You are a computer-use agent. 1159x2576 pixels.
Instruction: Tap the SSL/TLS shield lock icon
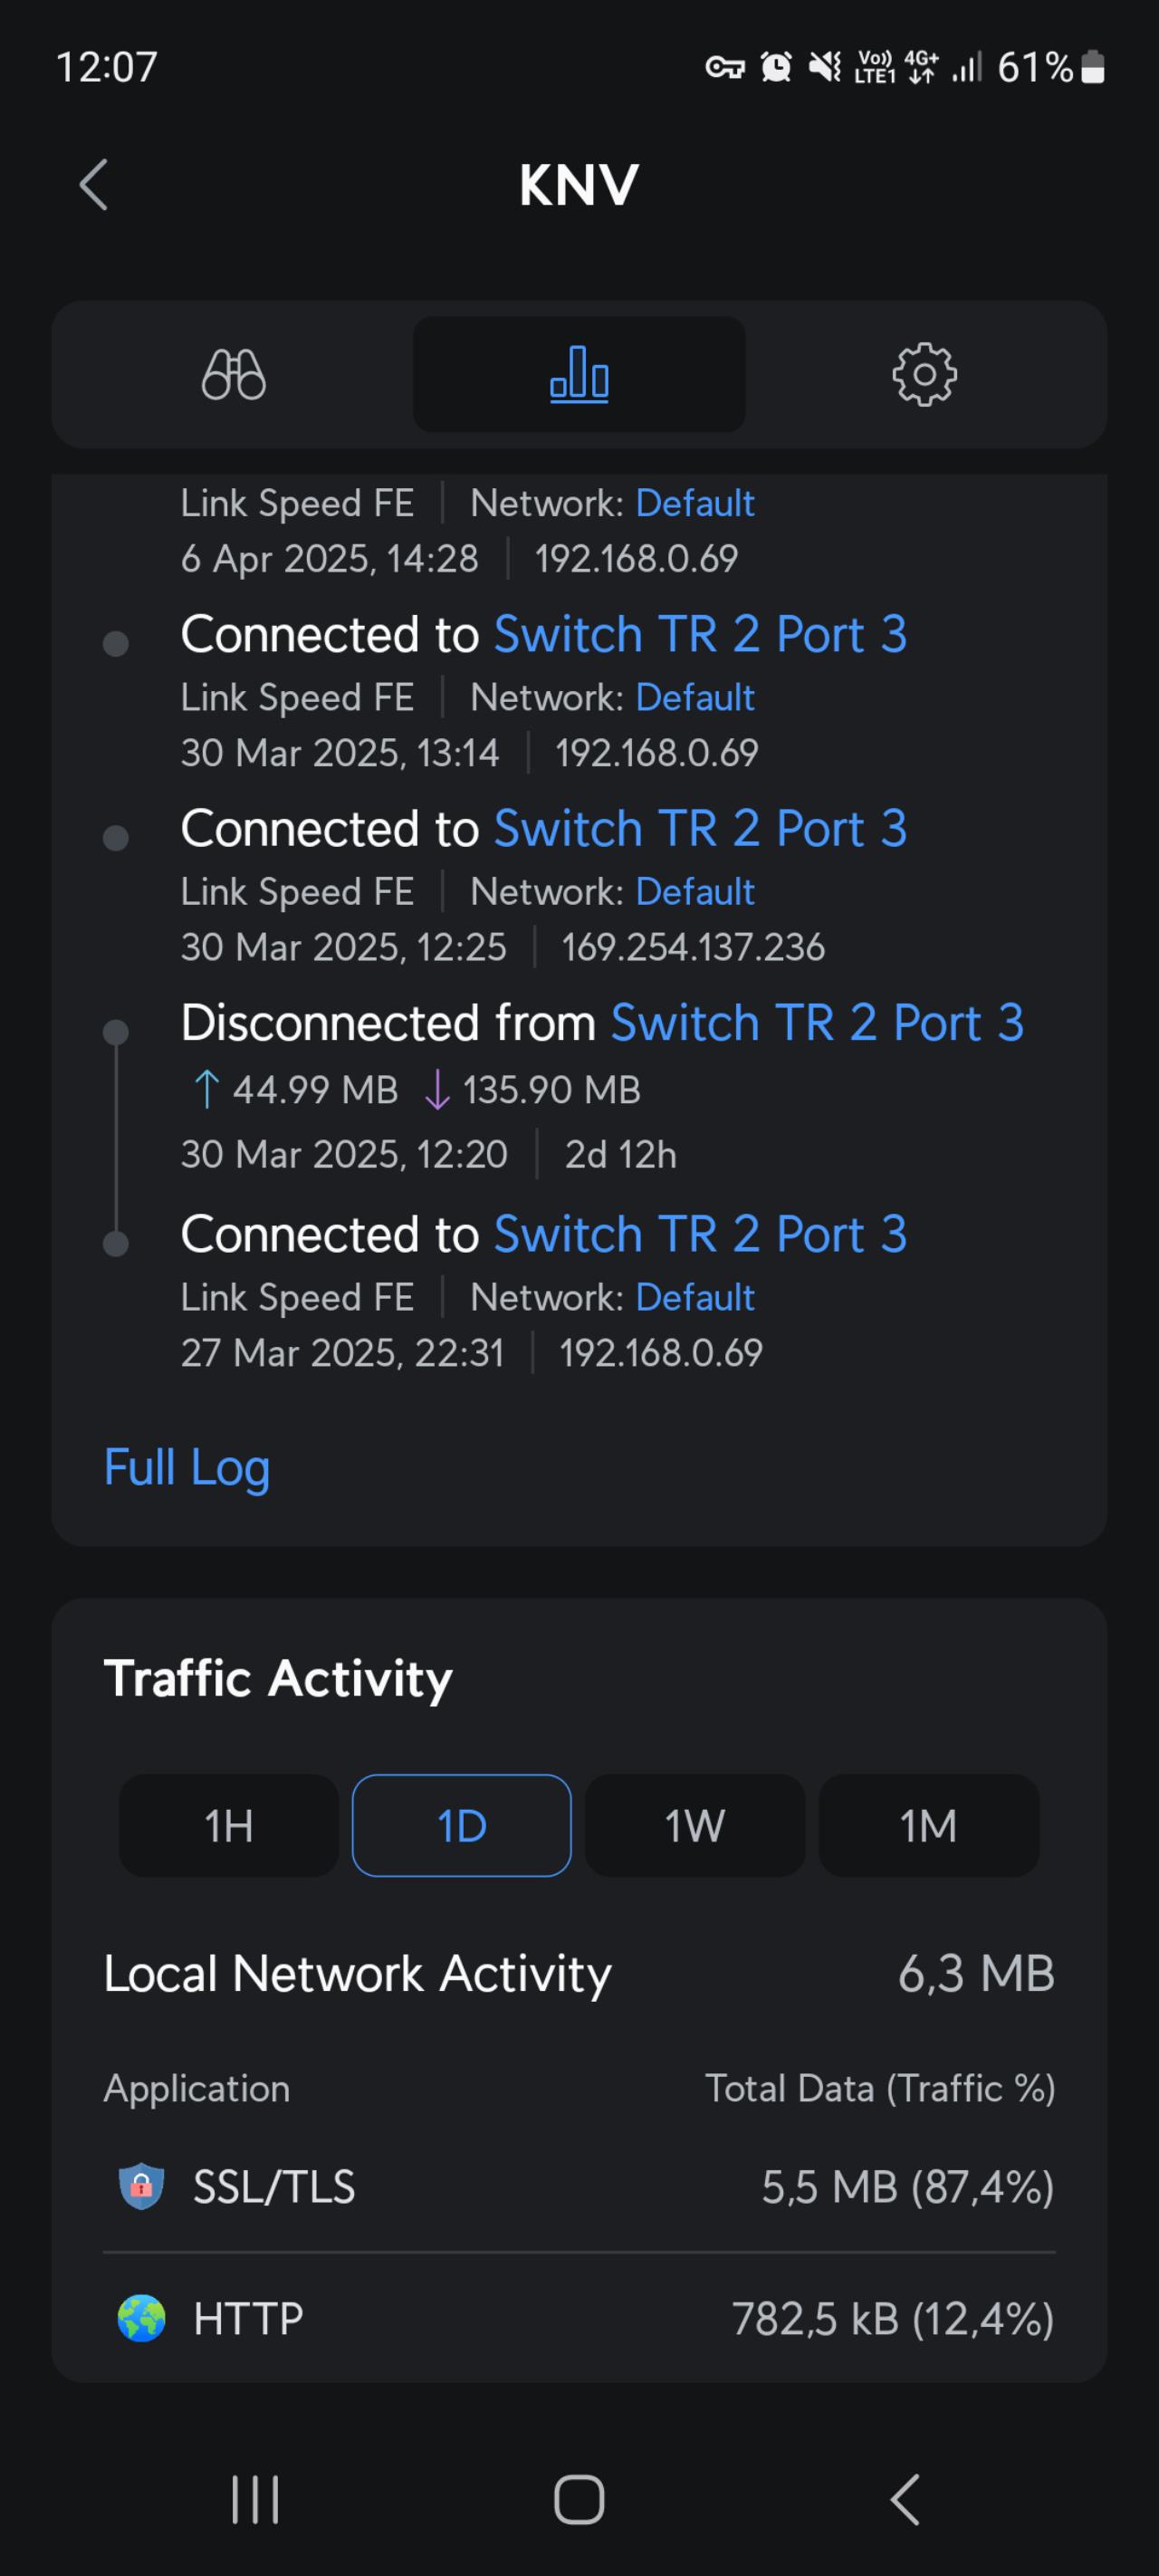(x=141, y=2186)
